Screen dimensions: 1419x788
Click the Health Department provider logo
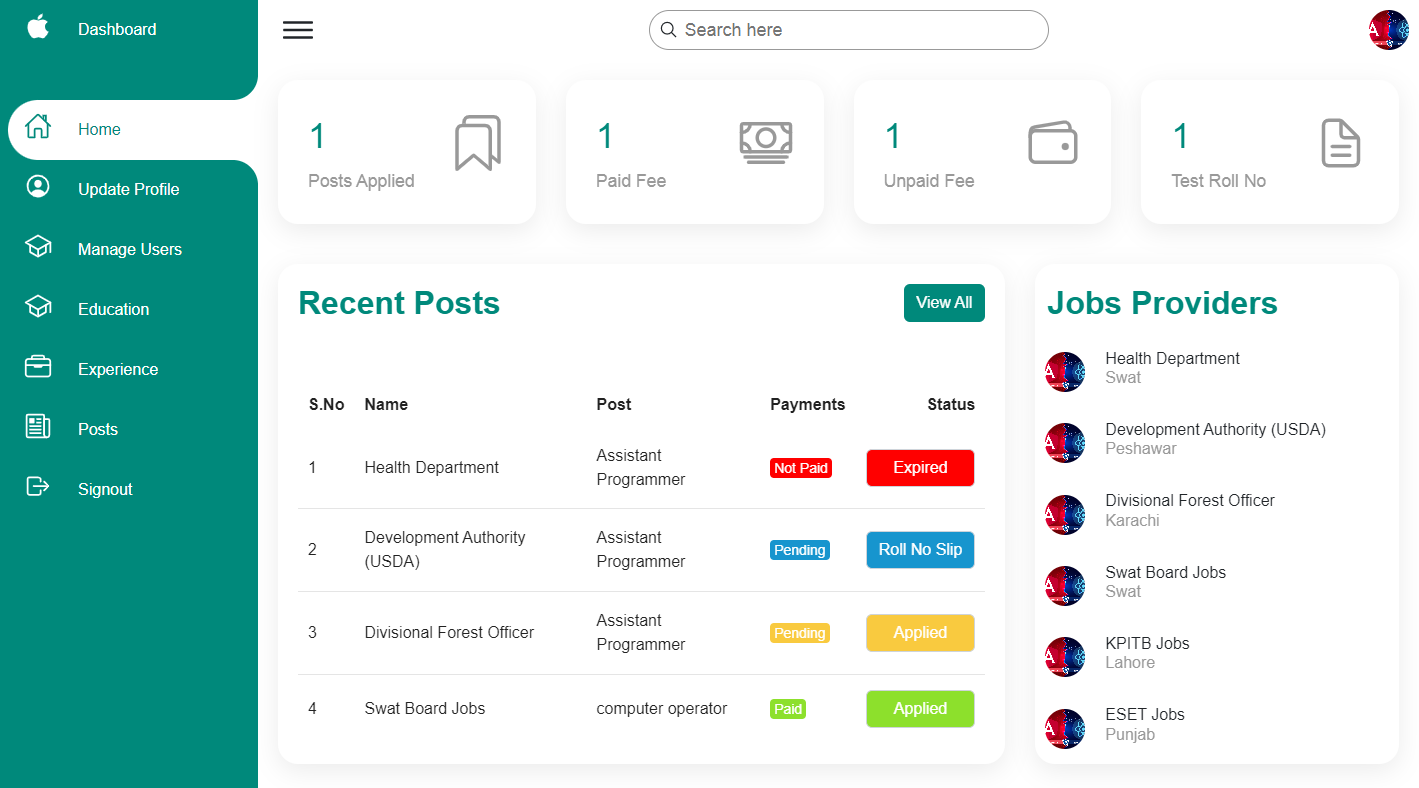(x=1065, y=372)
